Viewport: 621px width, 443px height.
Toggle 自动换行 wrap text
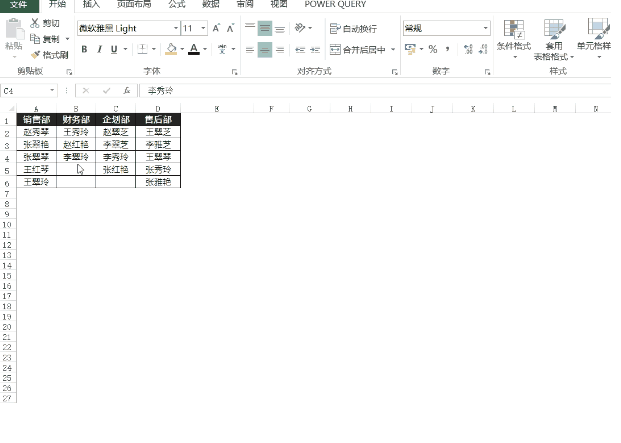353,29
